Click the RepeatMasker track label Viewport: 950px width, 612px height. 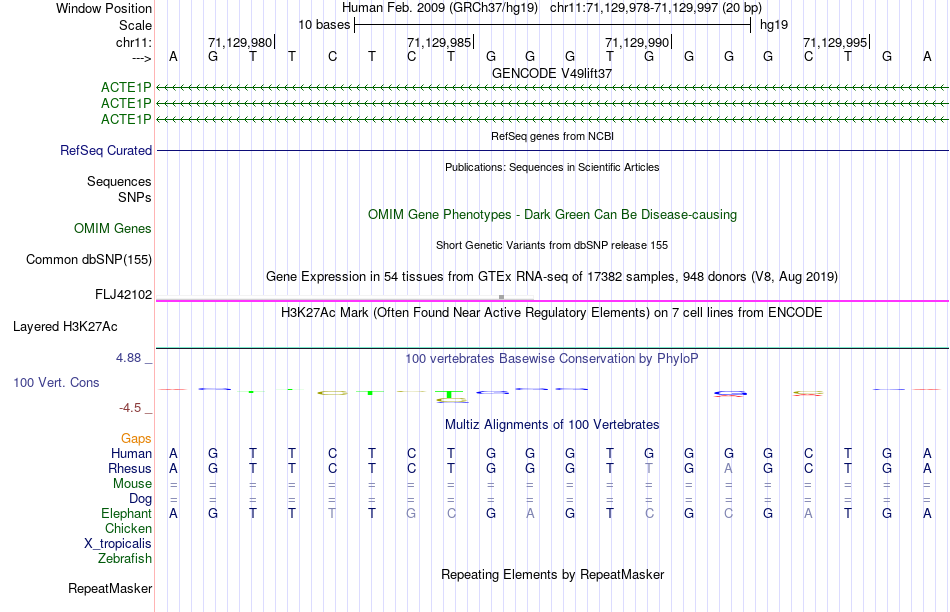[x=110, y=588]
